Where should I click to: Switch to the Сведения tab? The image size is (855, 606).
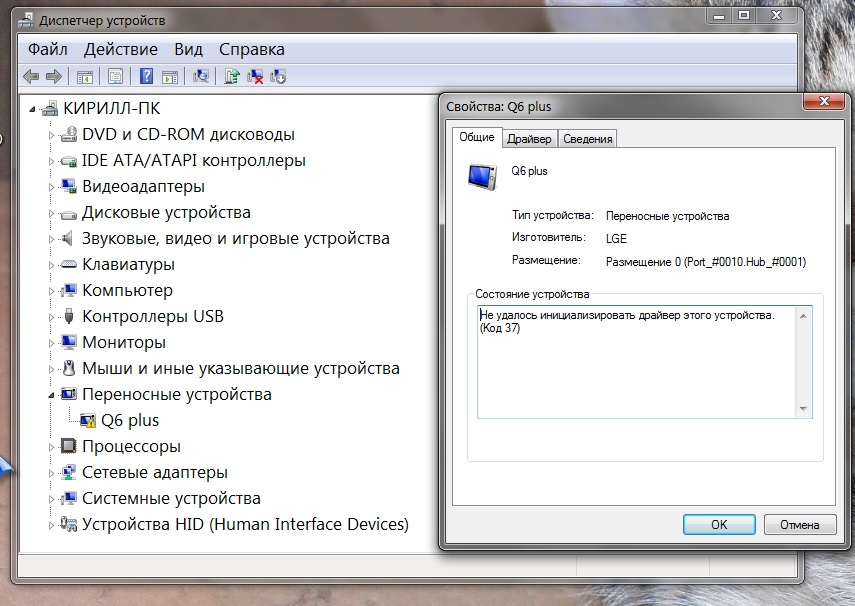[x=587, y=139]
